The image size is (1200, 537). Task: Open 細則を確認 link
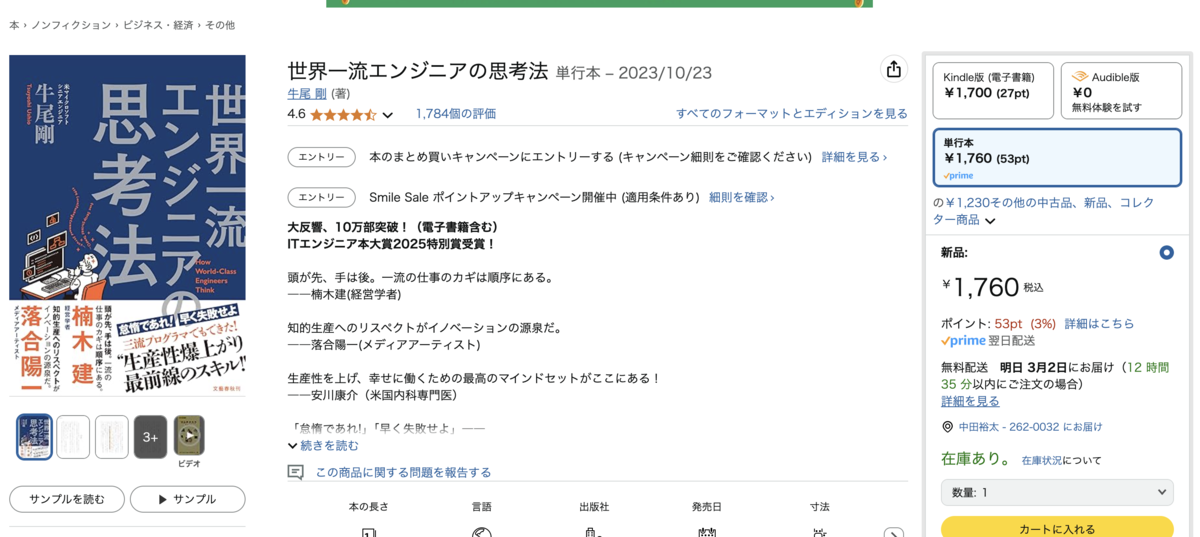(x=741, y=197)
